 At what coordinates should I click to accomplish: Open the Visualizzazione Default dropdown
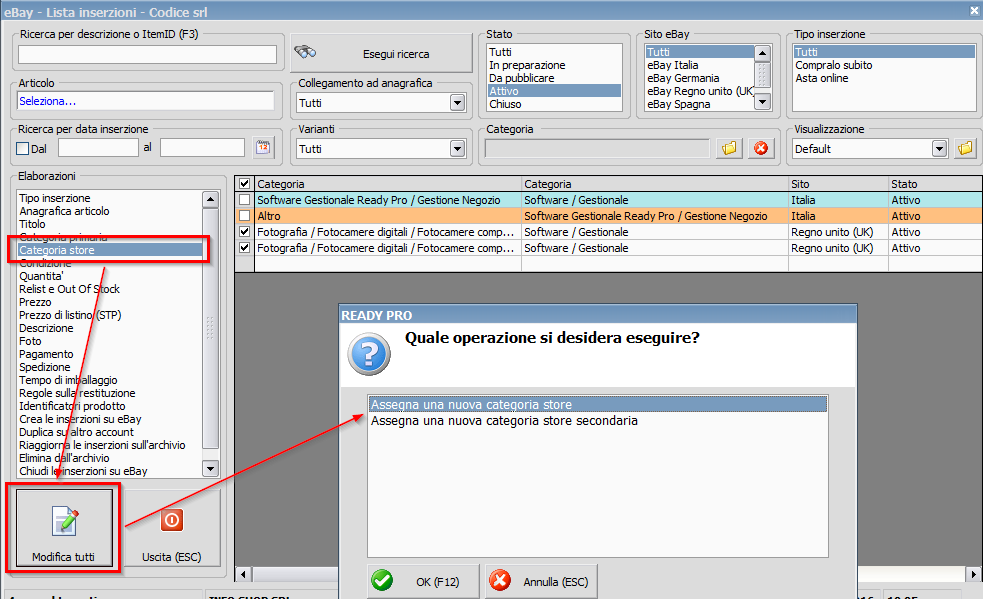coord(938,149)
